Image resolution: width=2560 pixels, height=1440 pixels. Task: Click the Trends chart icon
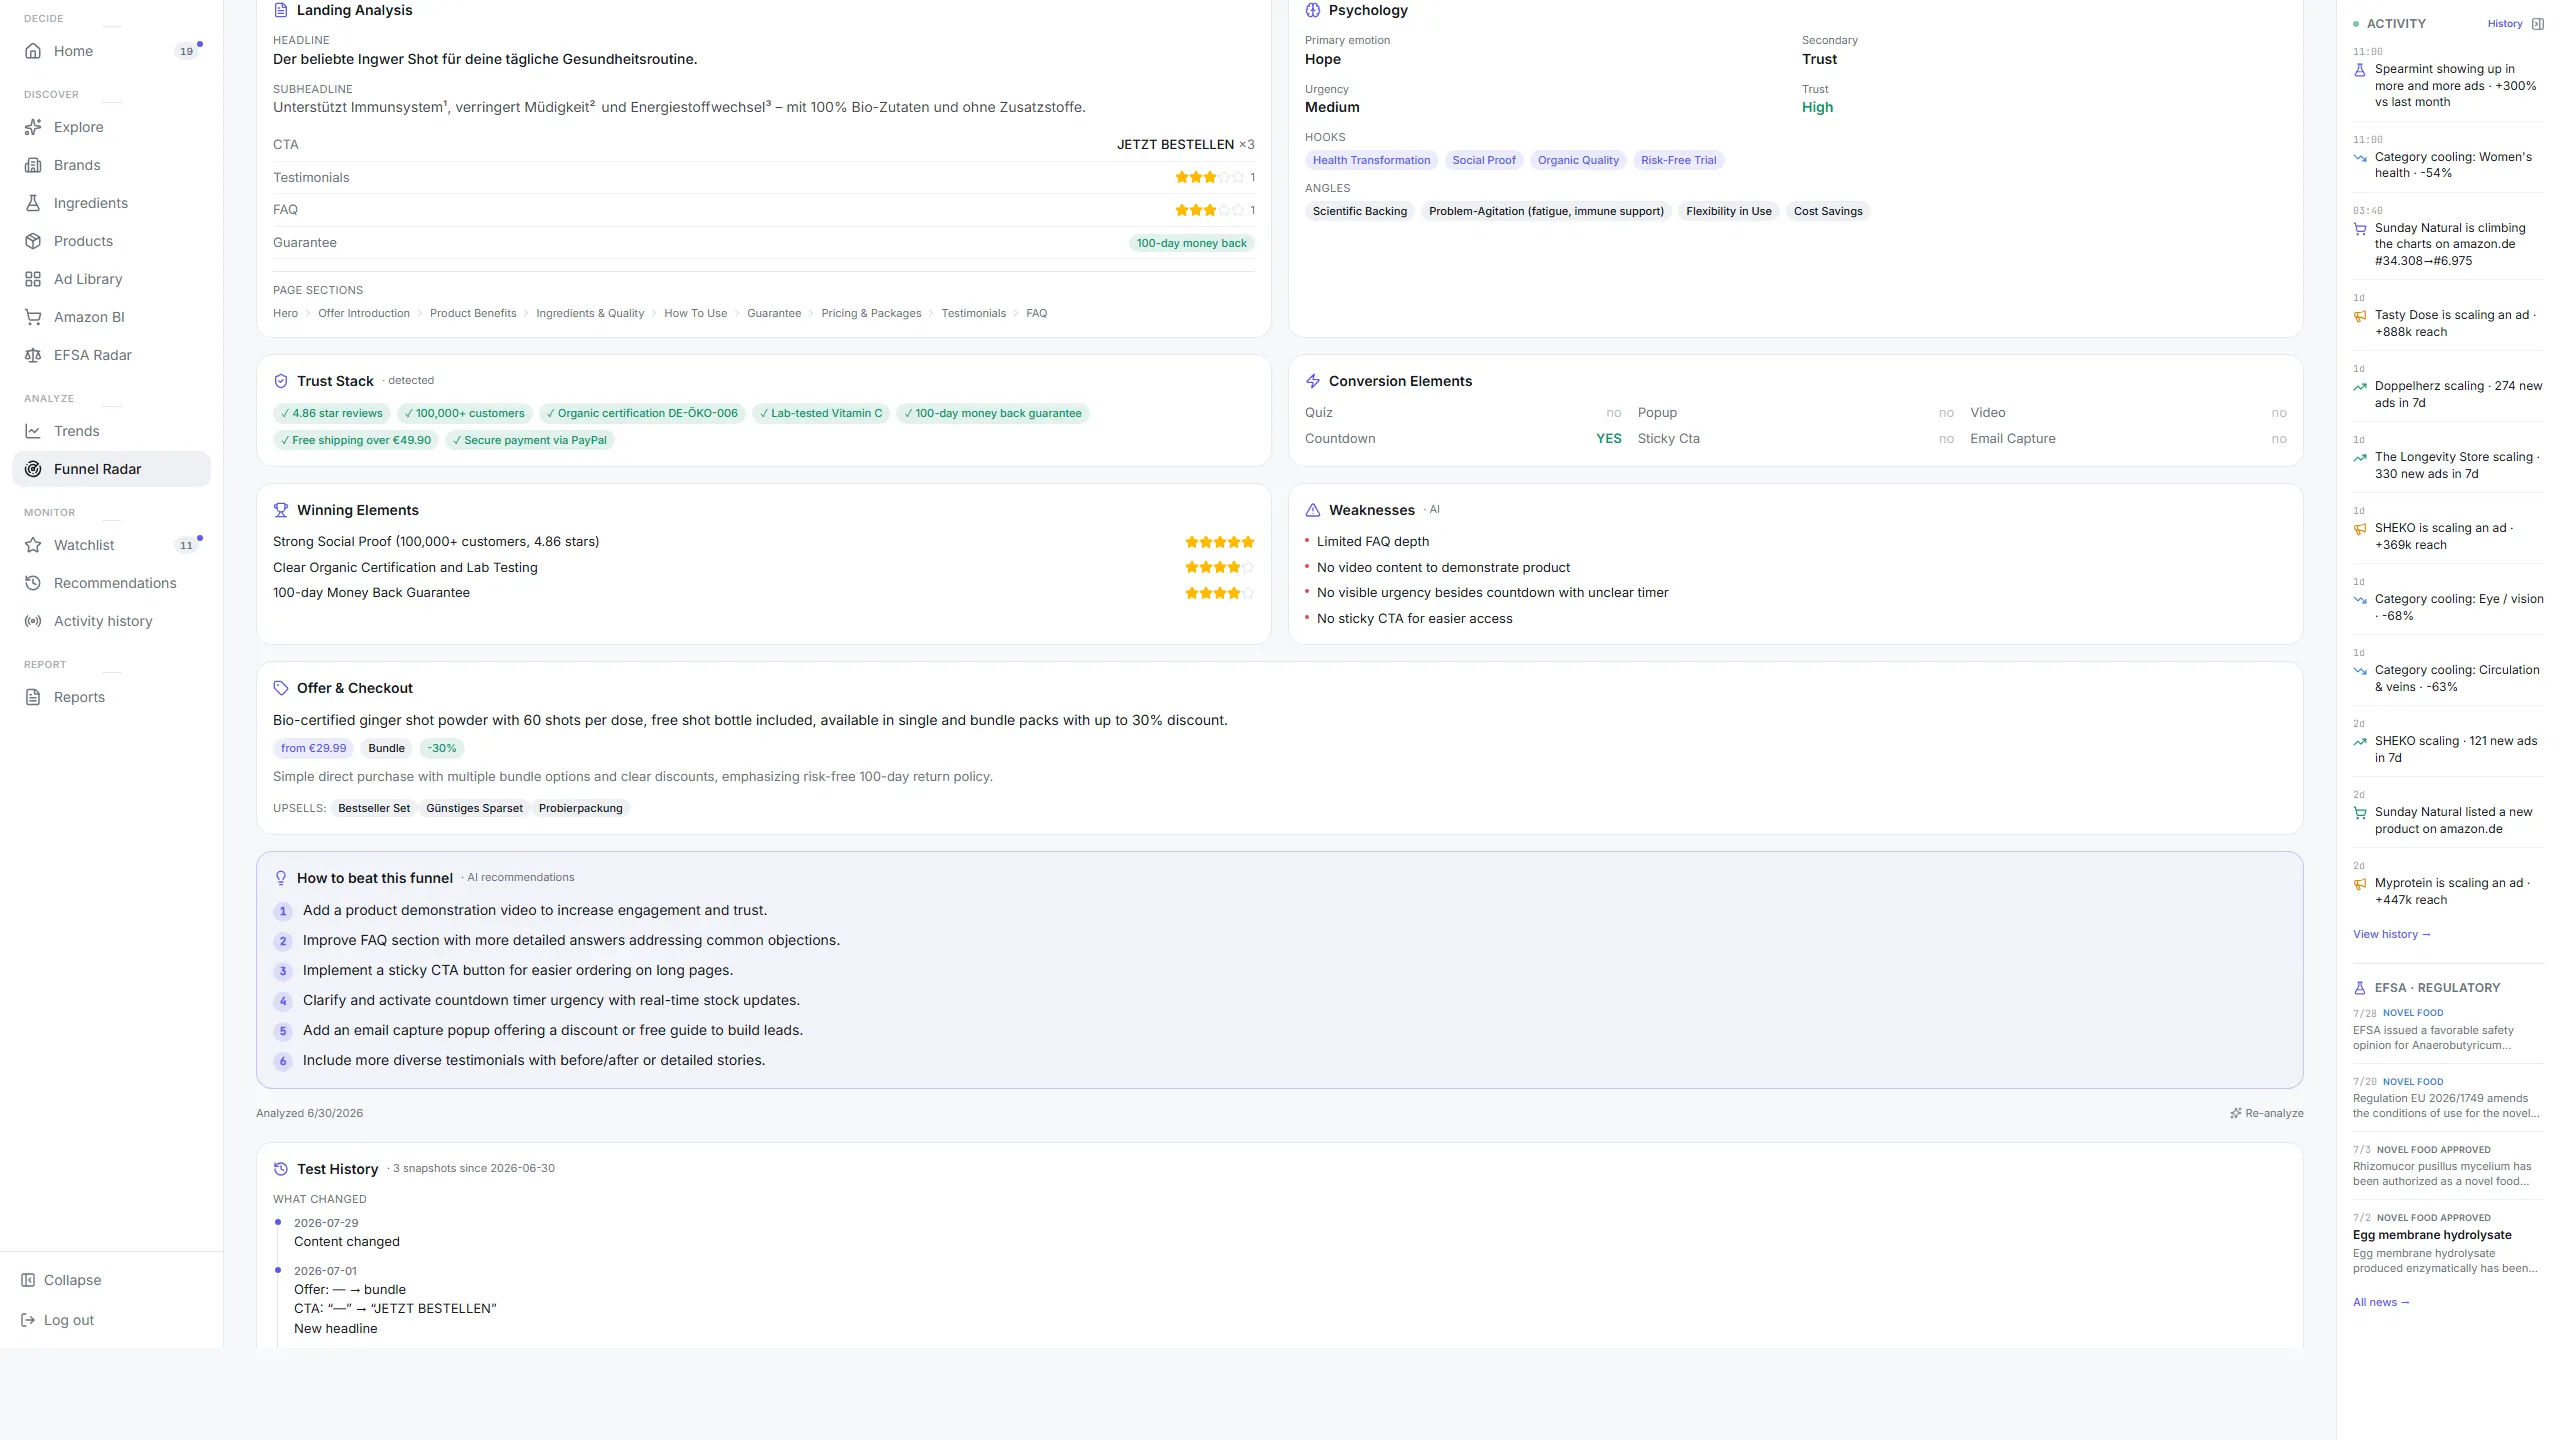click(33, 431)
